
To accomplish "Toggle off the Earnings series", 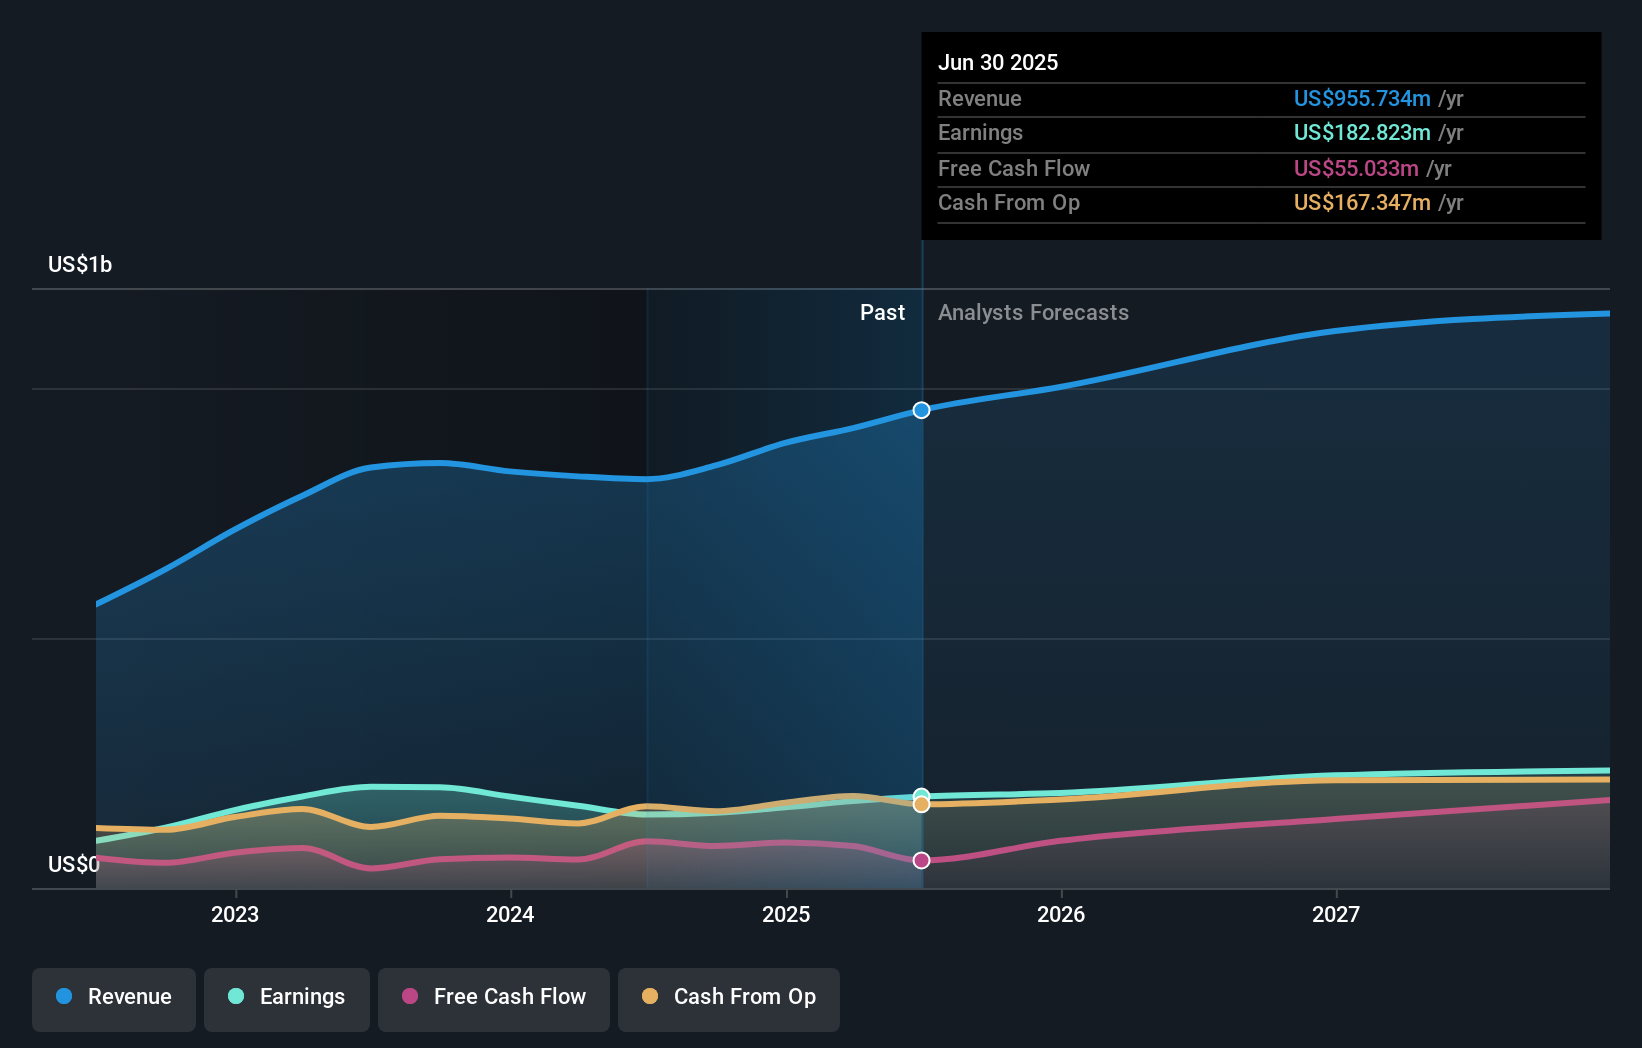I will coord(287,997).
